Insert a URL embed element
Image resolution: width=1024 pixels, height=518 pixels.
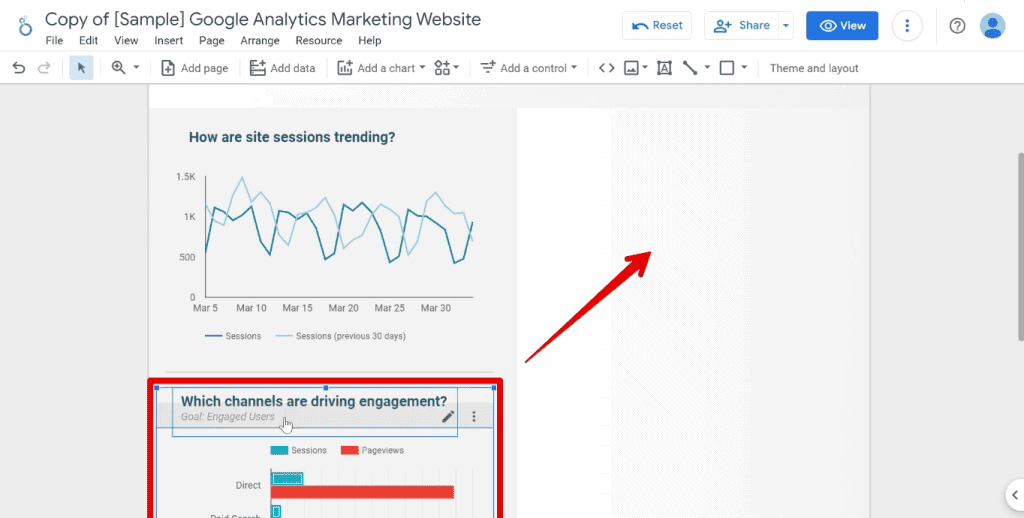coord(607,68)
